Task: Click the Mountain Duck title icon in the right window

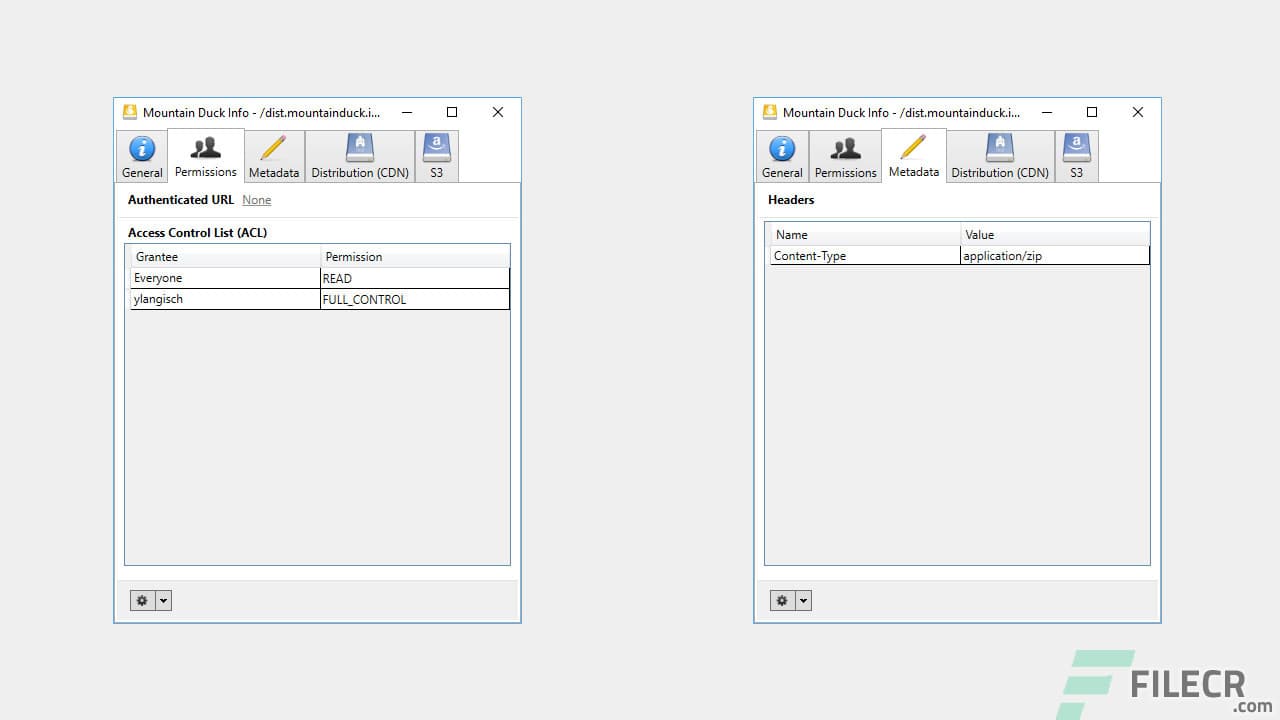Action: click(769, 112)
